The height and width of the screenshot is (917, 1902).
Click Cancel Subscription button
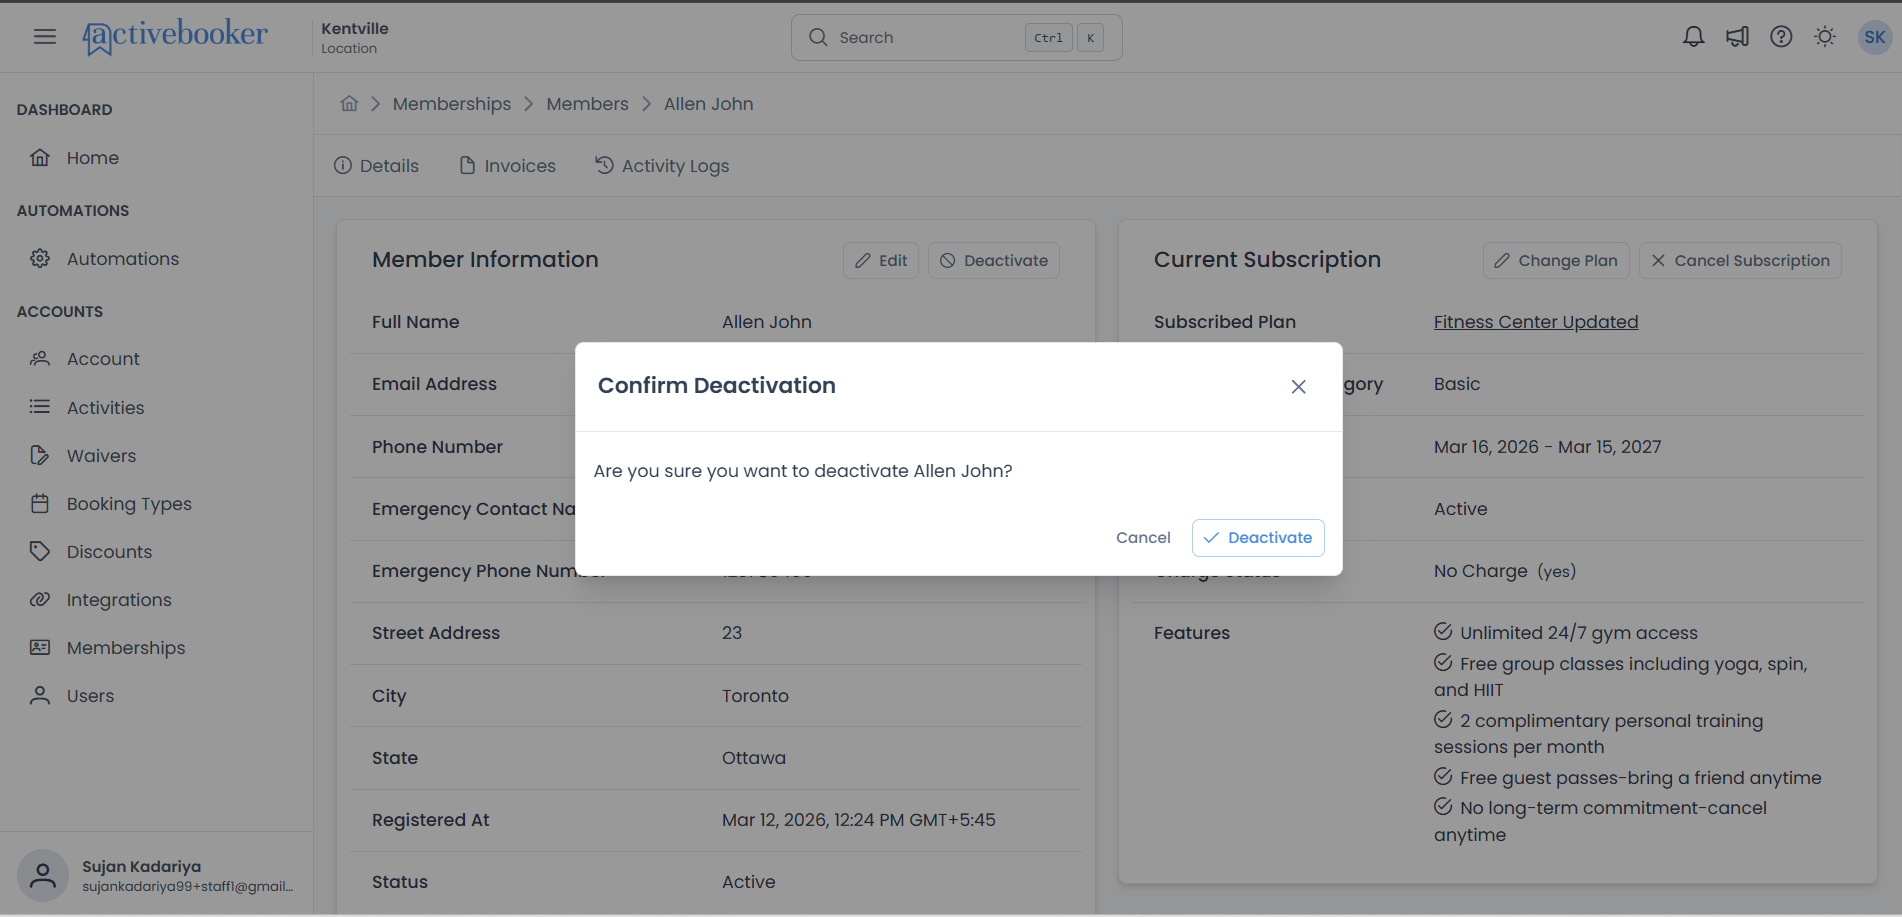coord(1740,261)
